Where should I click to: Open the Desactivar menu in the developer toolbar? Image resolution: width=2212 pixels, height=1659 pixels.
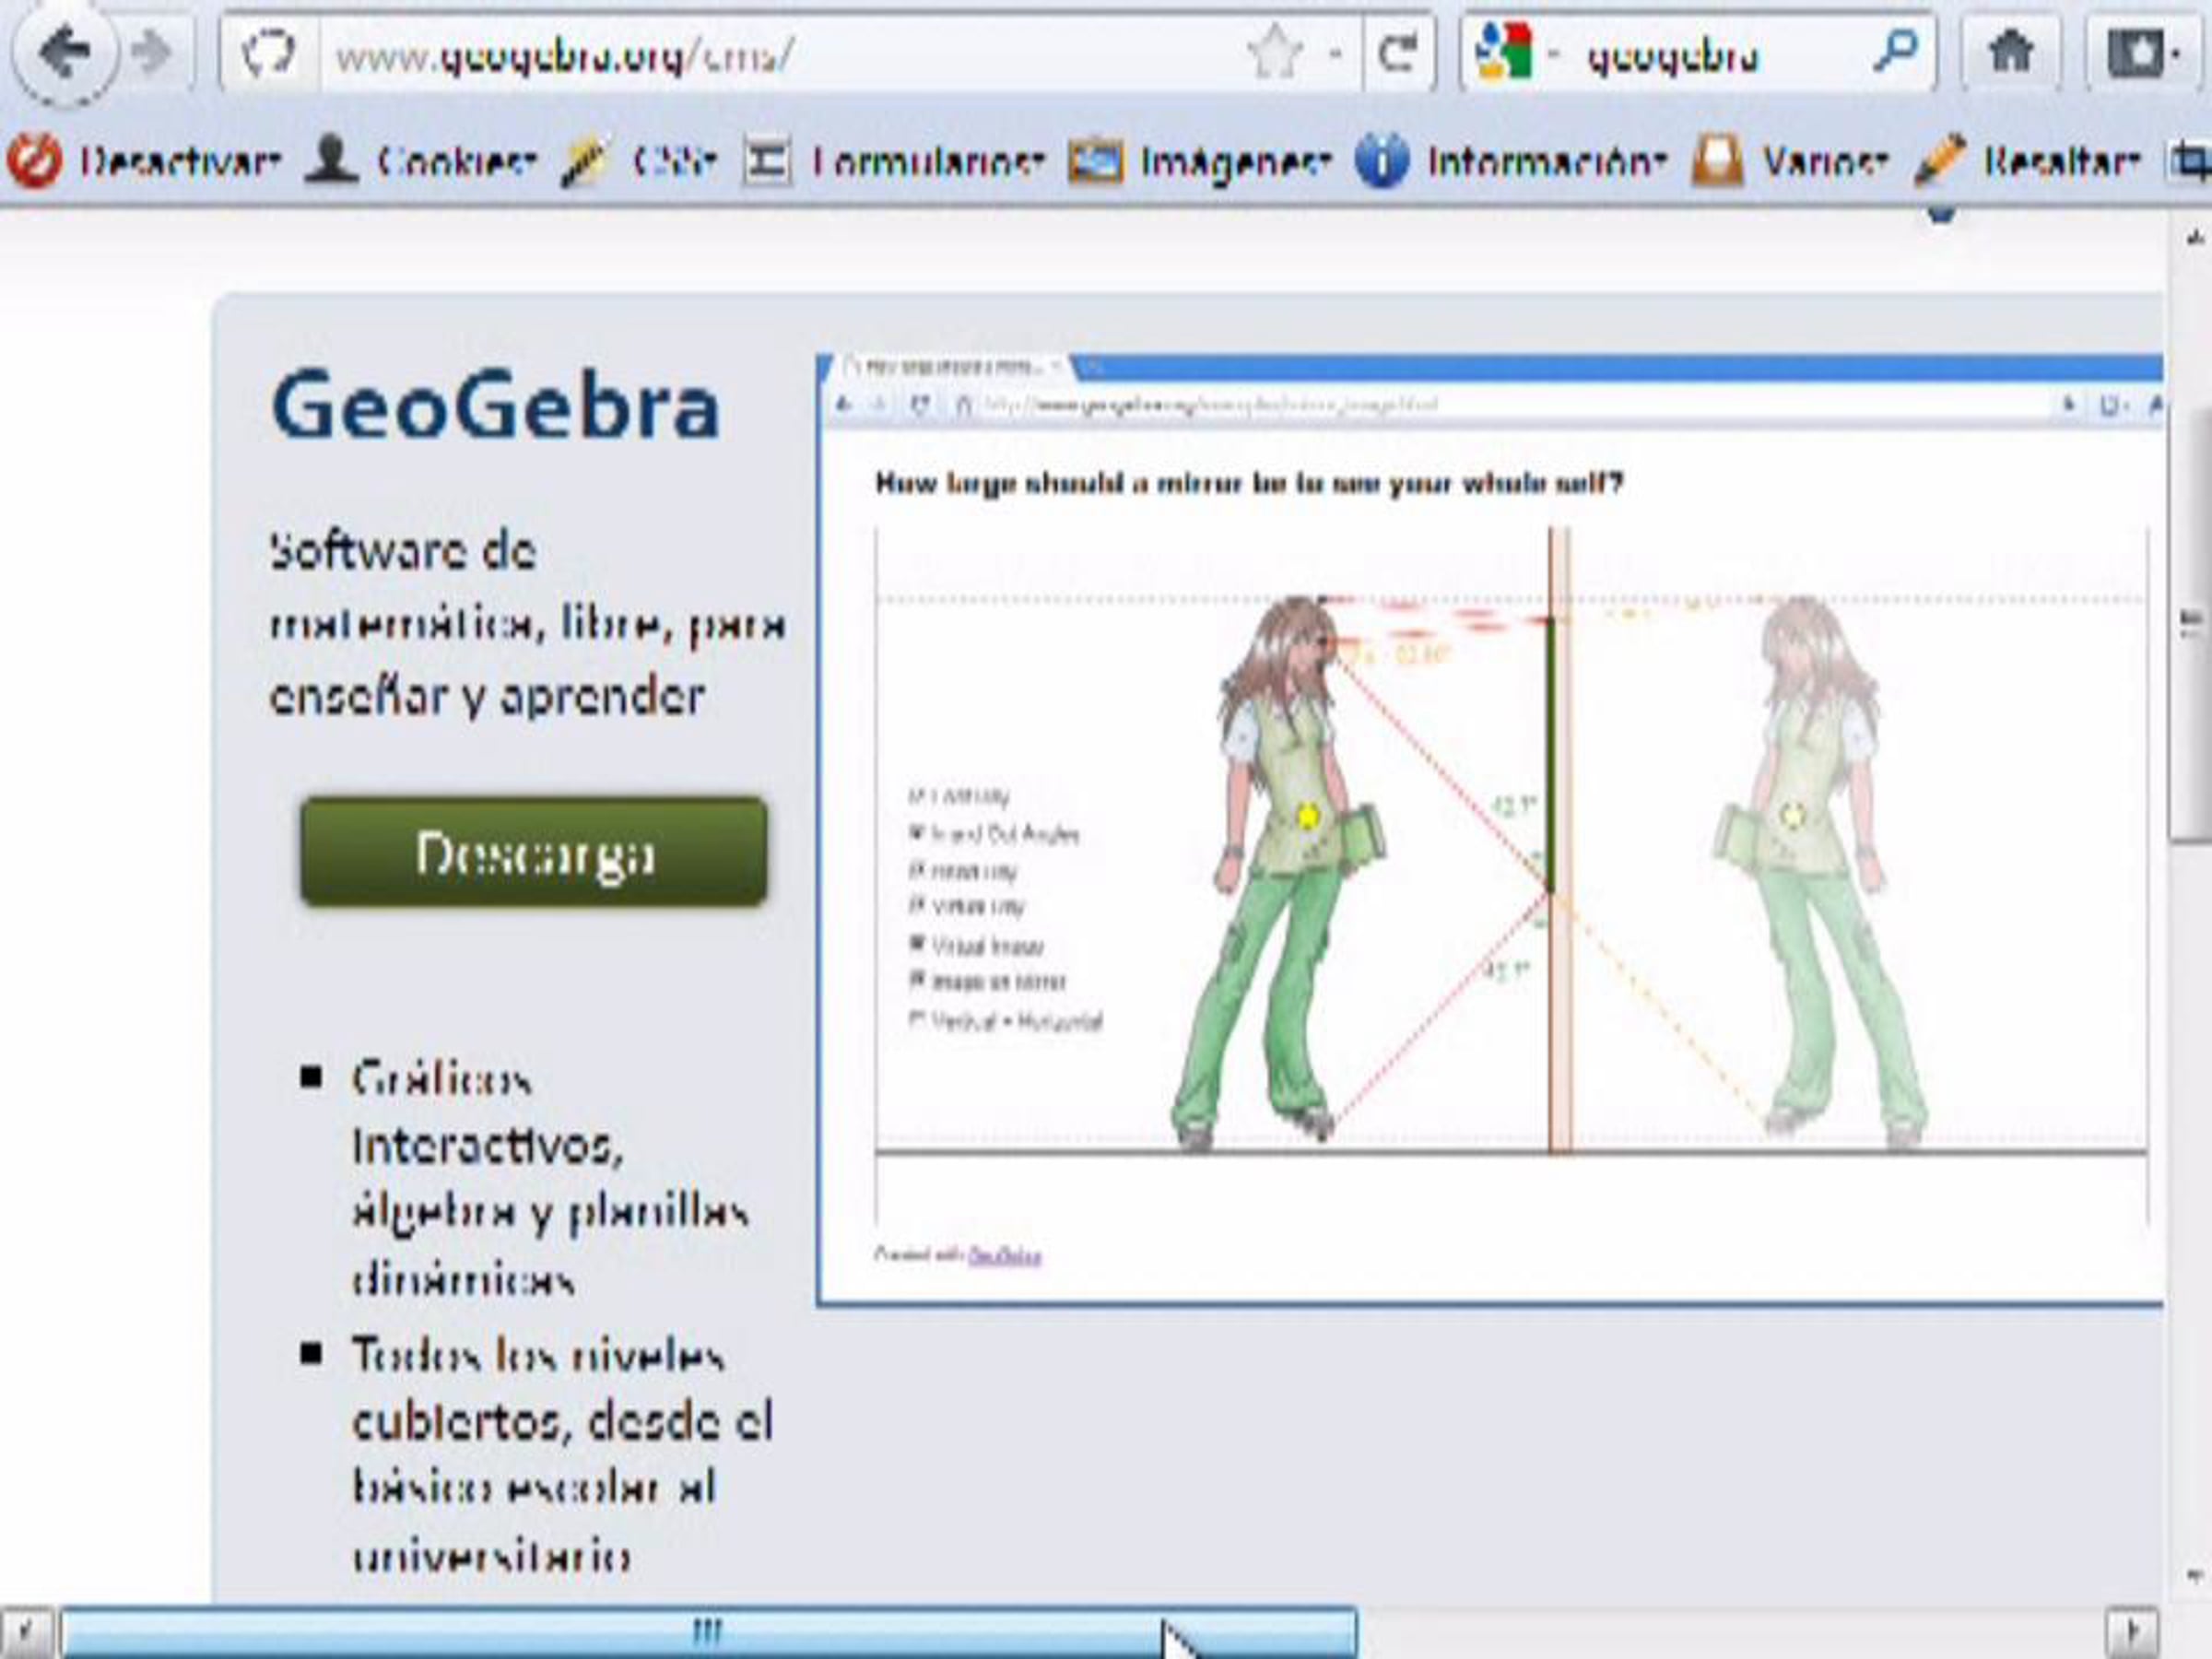(x=144, y=161)
